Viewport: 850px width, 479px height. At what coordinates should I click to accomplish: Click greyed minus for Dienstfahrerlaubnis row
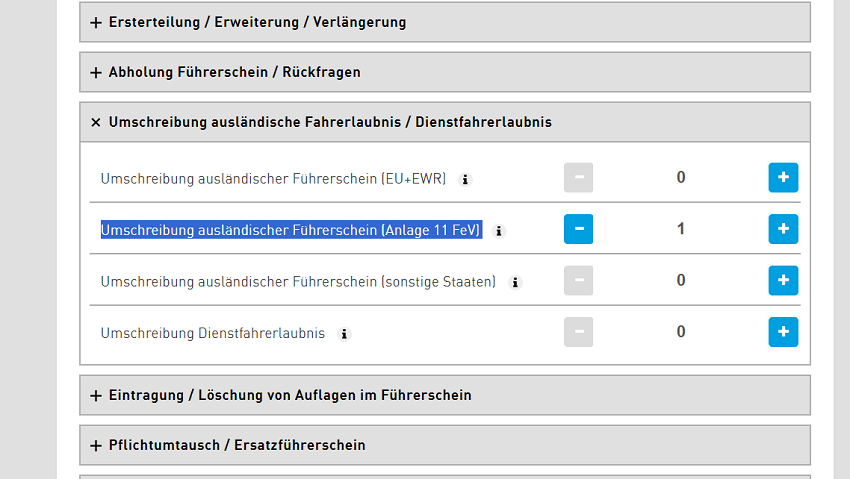click(x=578, y=332)
